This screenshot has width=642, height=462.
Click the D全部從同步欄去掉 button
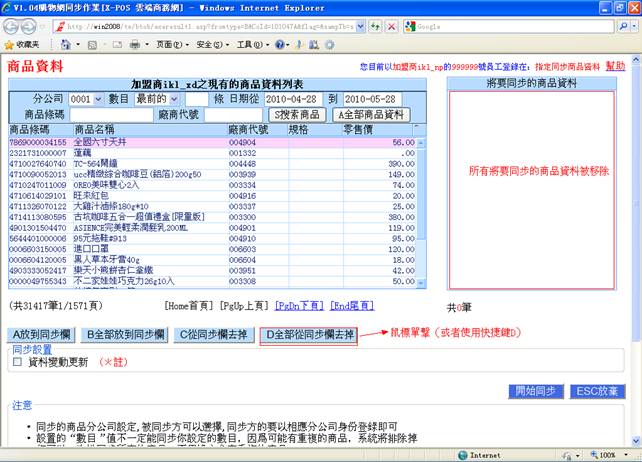[307, 334]
